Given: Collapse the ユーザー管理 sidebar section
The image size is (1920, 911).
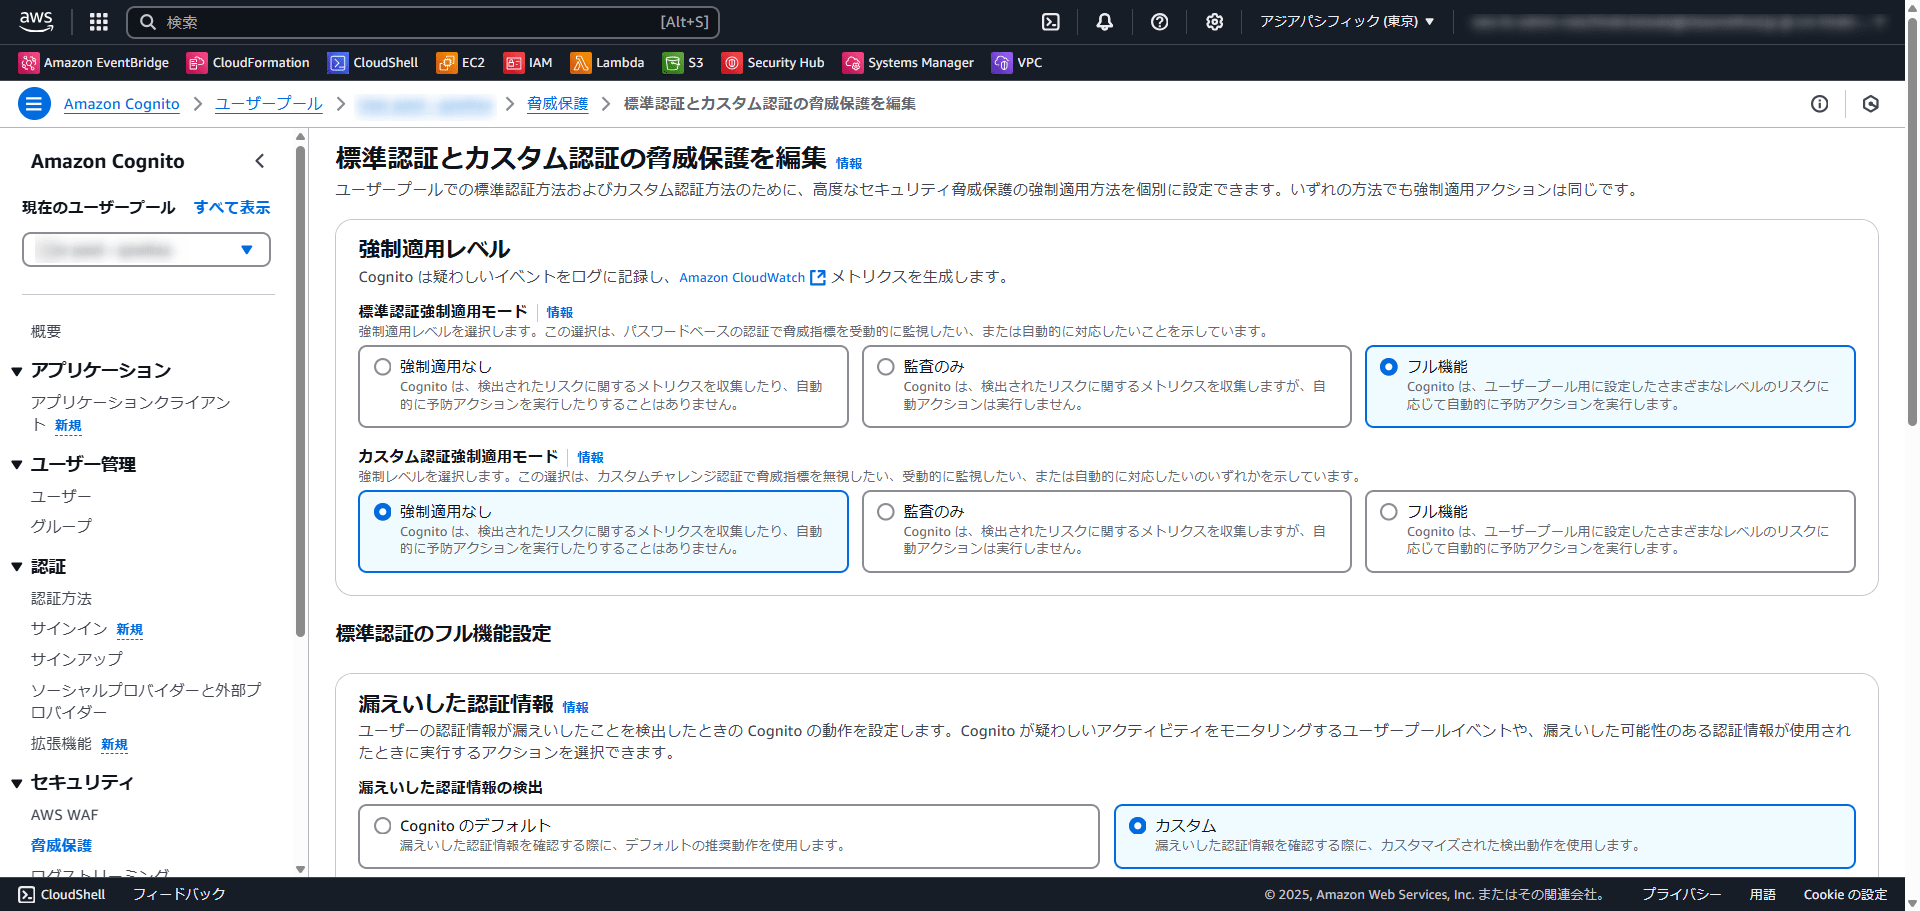Looking at the screenshot, I should [17, 464].
